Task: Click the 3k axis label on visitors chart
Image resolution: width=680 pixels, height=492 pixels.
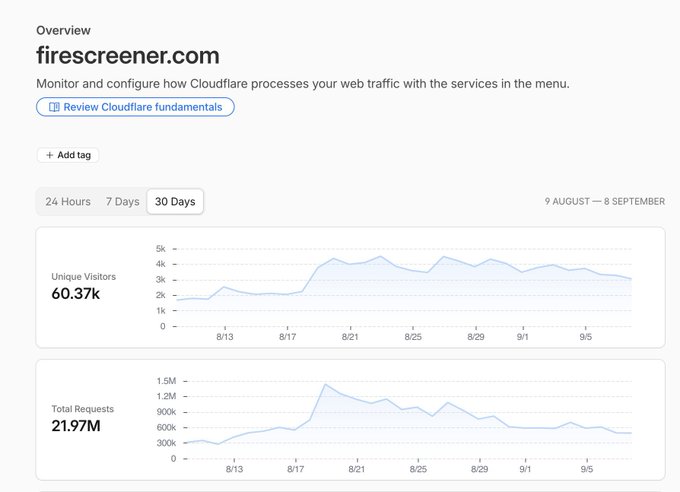Action: tap(161, 280)
